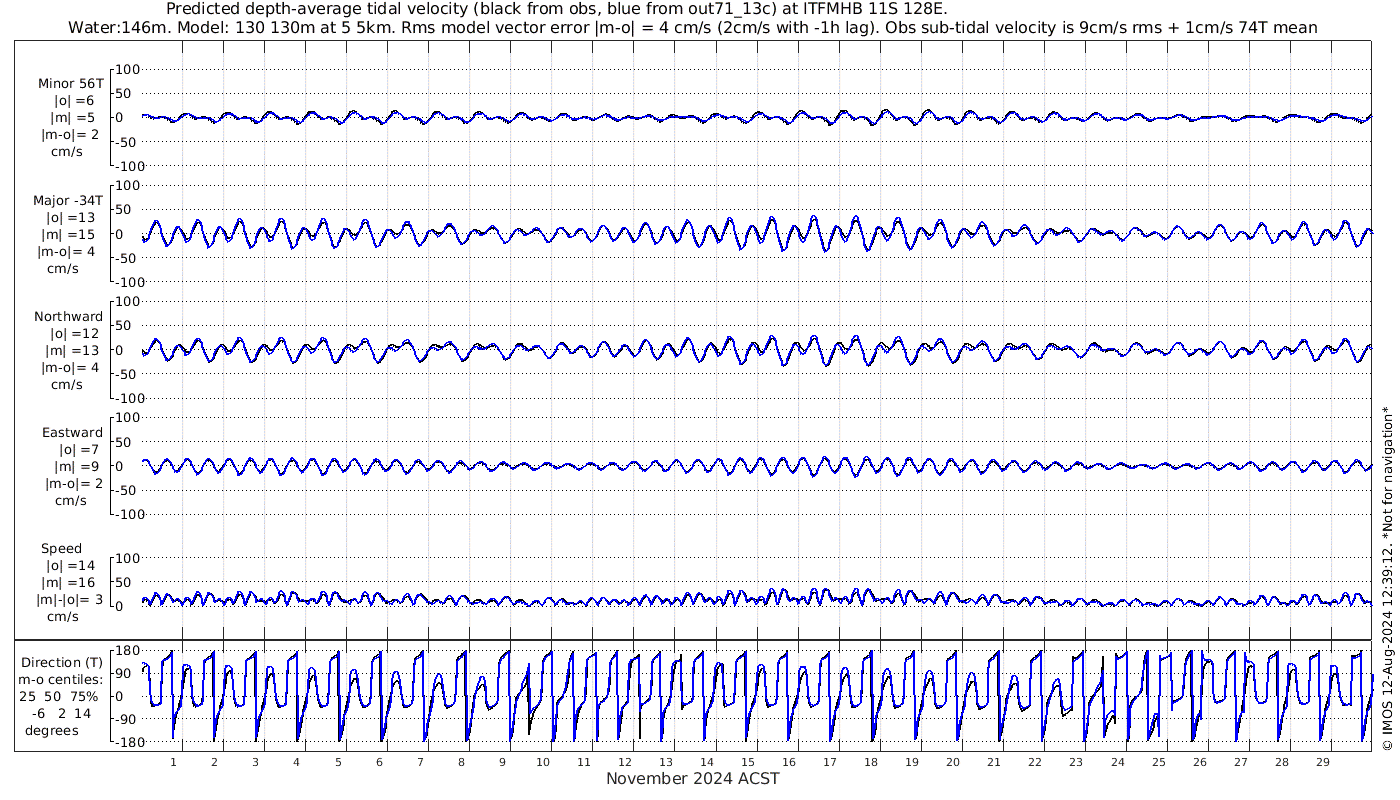Viewport: 1400px width, 800px height.
Task: Click '|o| =7' in Eastward panel
Action: [78, 450]
